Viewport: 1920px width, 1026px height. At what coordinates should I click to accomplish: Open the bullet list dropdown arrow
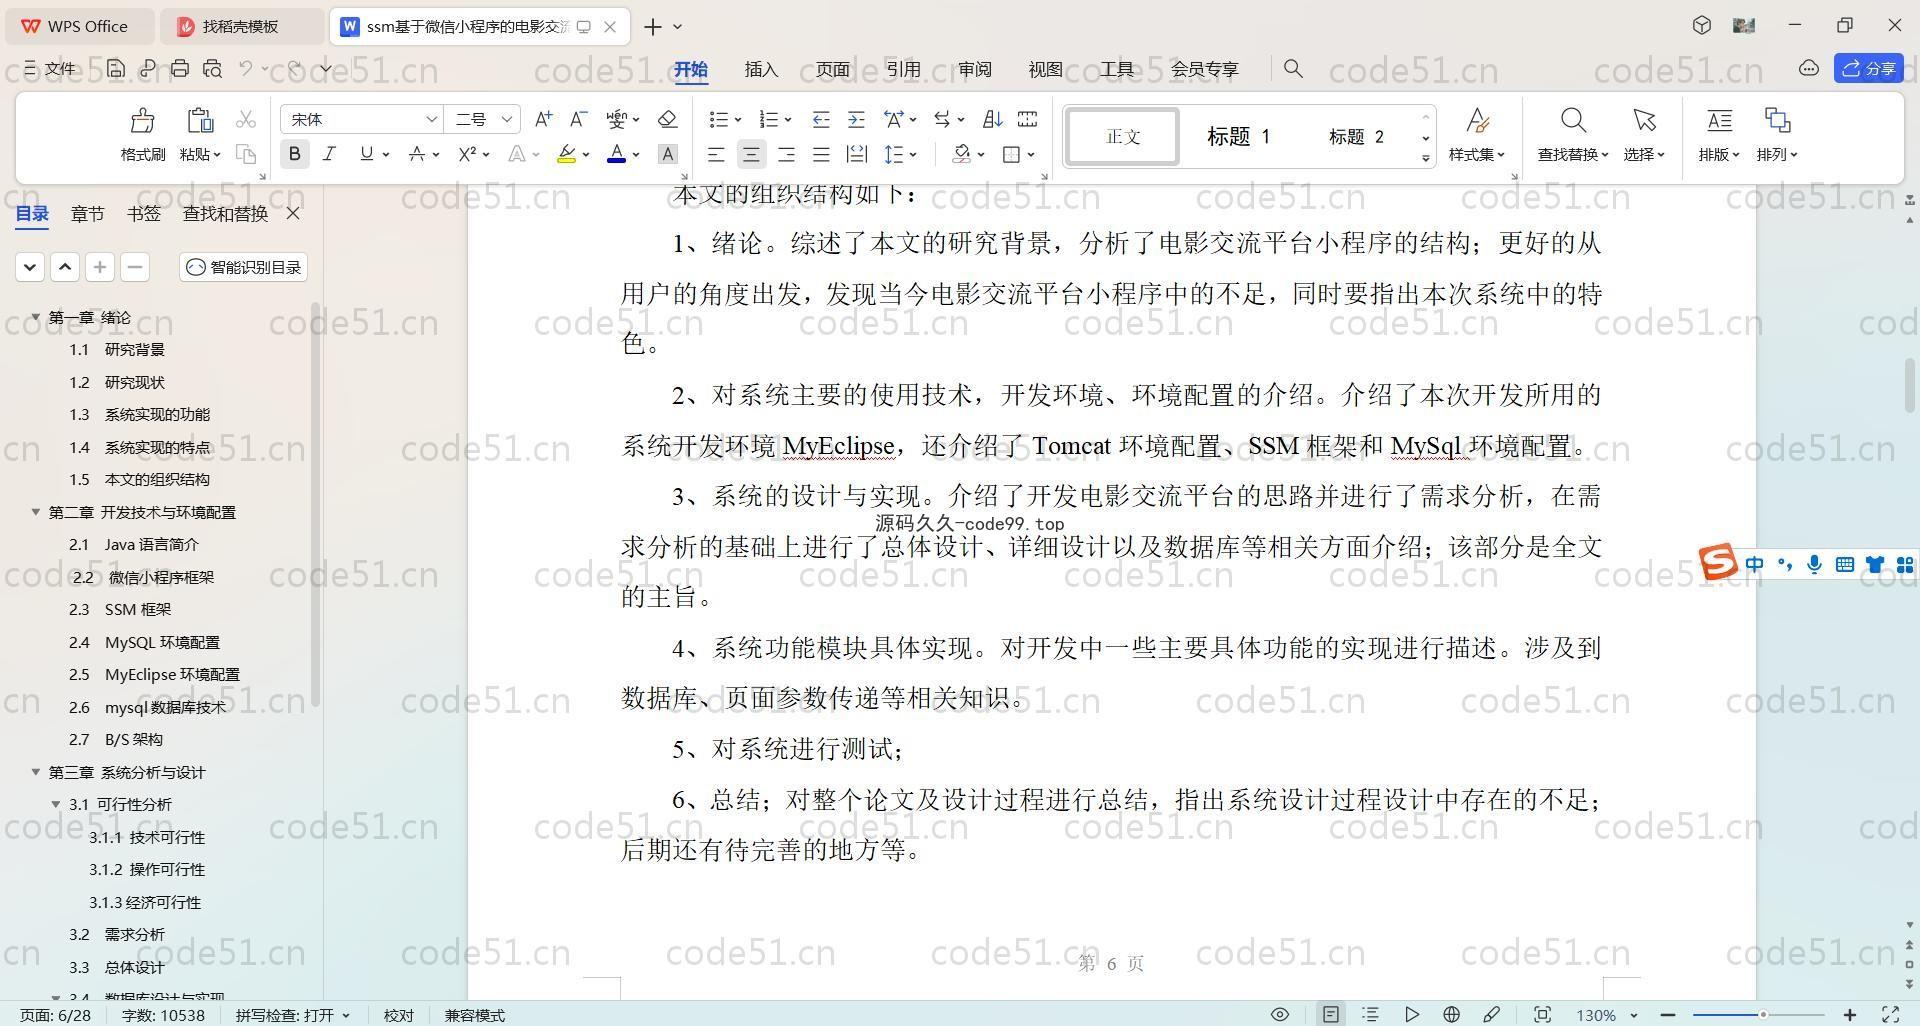pos(738,120)
